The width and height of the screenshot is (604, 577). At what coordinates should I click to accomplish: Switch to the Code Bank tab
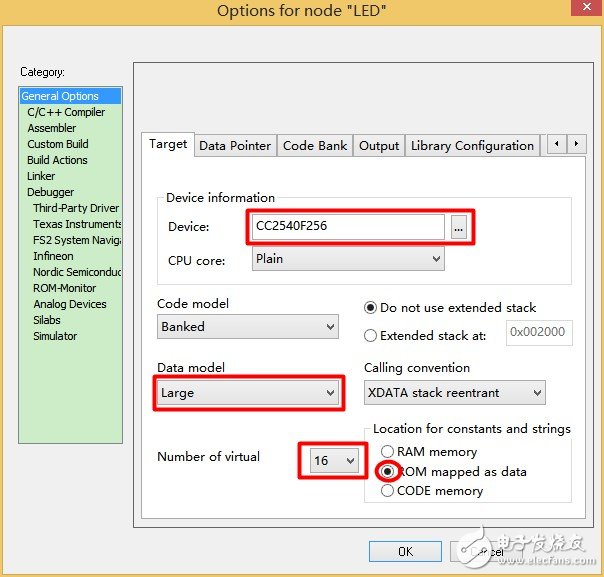(x=315, y=145)
